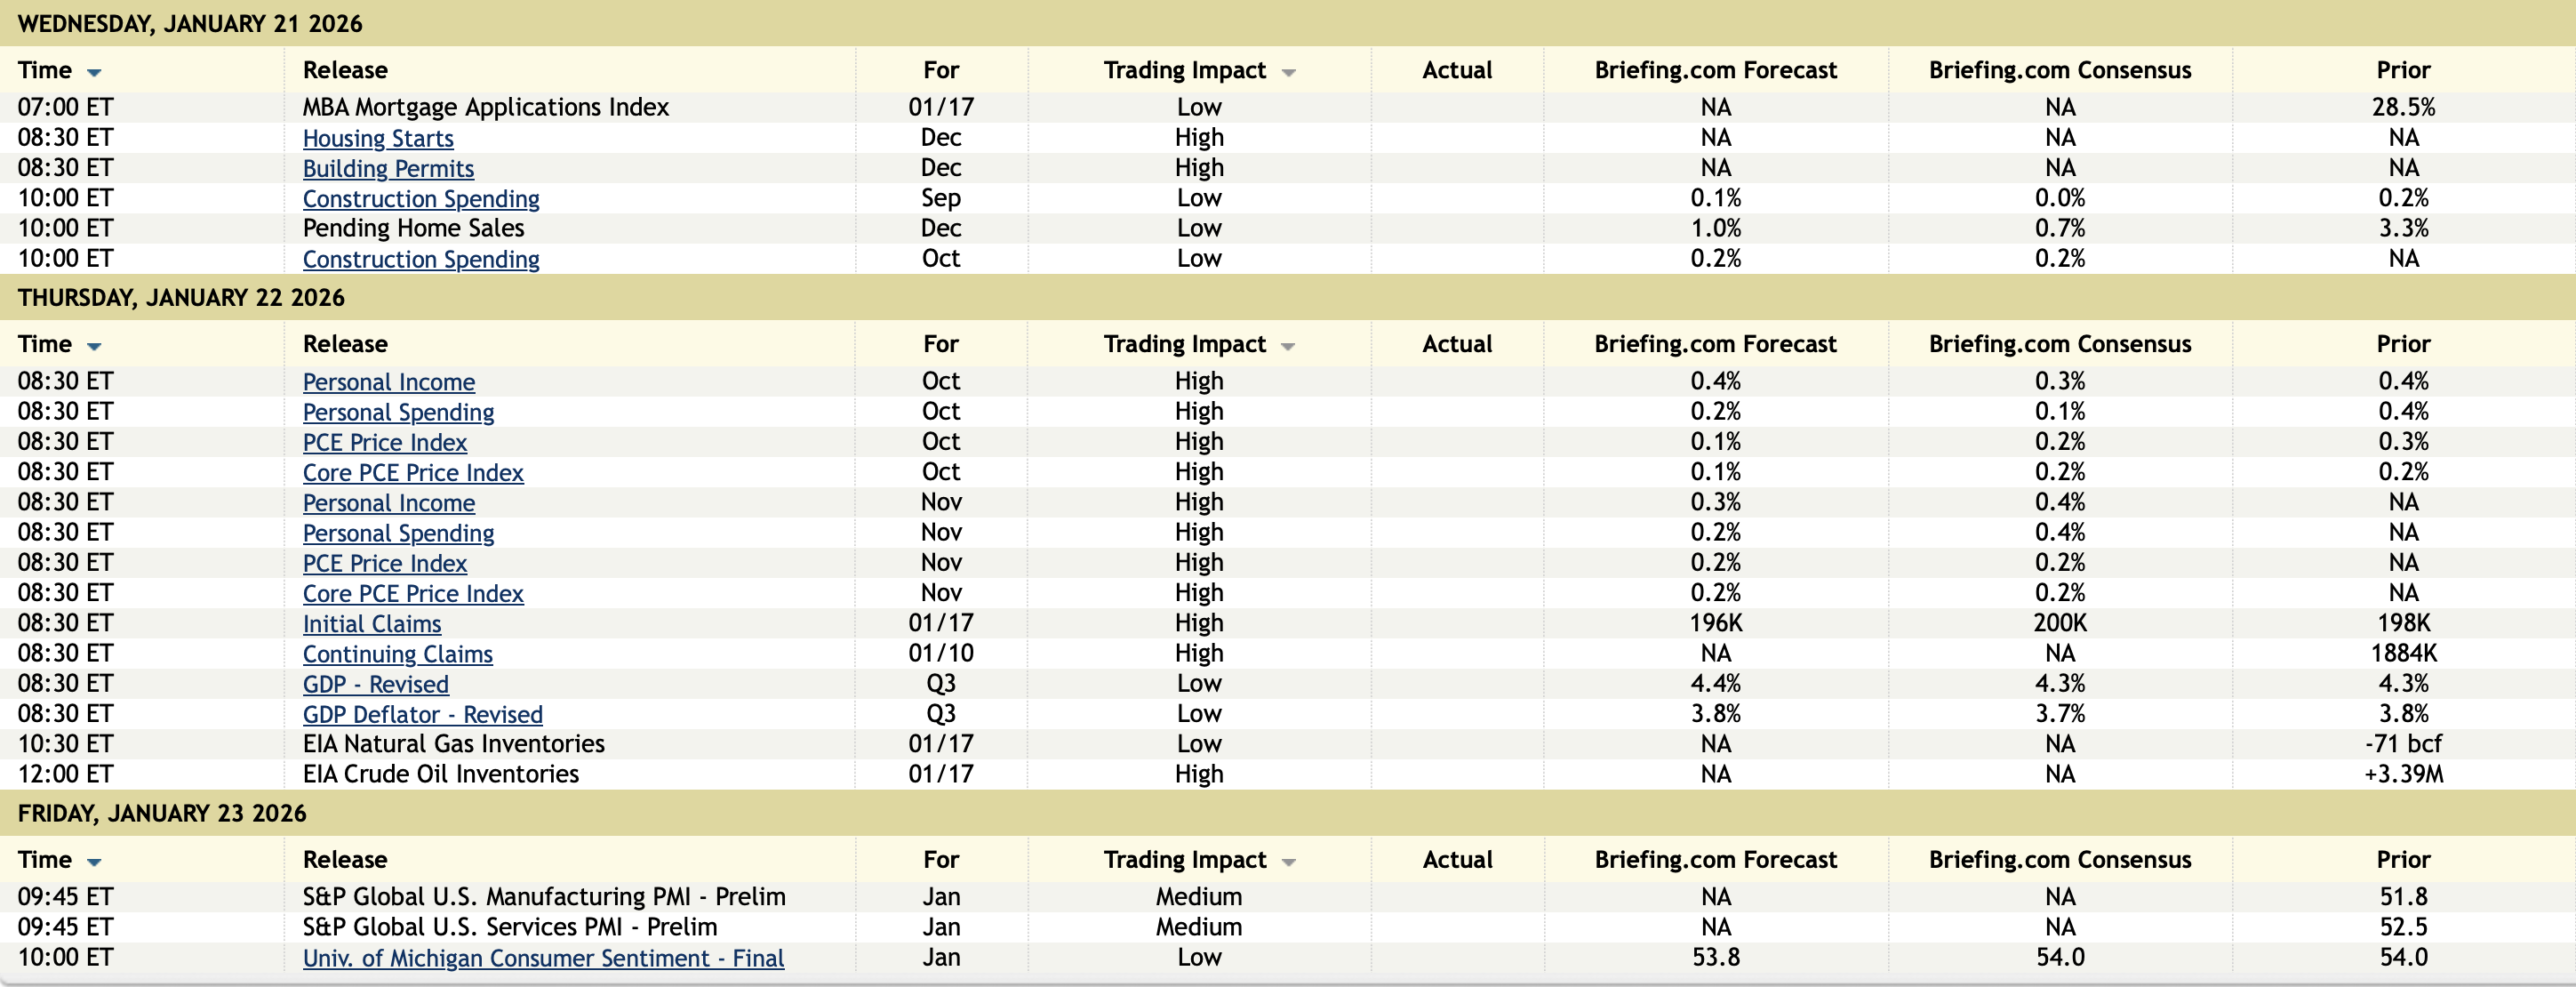2576x987 pixels.
Task: Click the Time sort arrow in Thursday's table
Action: tap(94, 346)
